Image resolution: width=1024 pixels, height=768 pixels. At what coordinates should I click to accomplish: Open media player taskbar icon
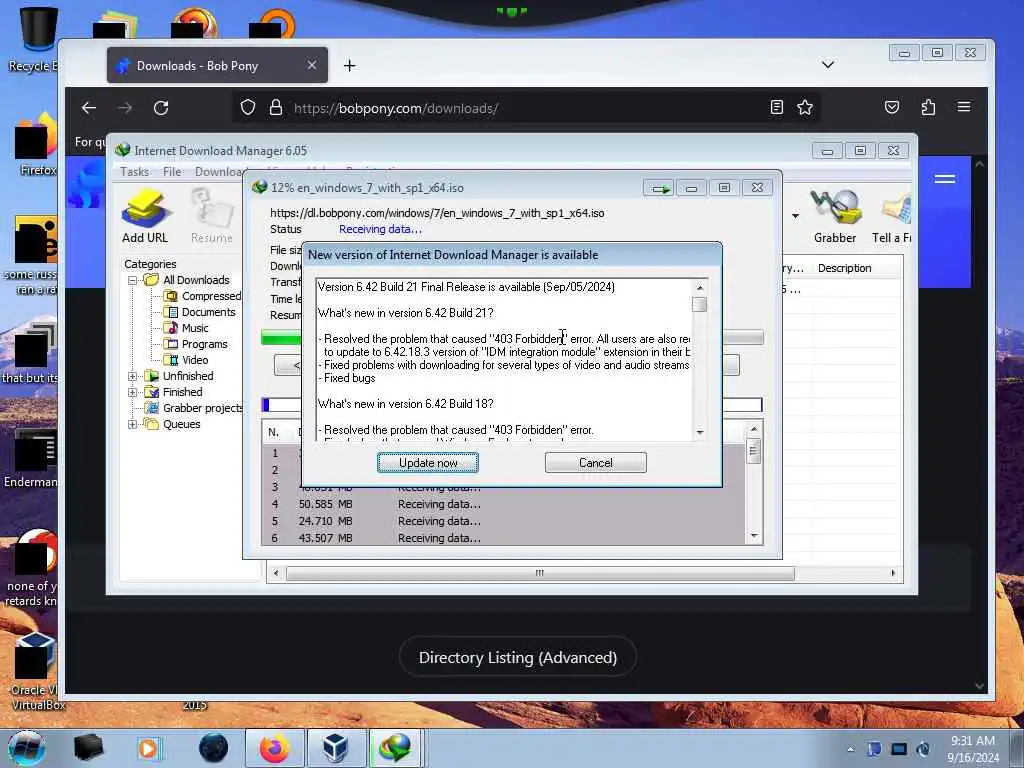tap(148, 748)
